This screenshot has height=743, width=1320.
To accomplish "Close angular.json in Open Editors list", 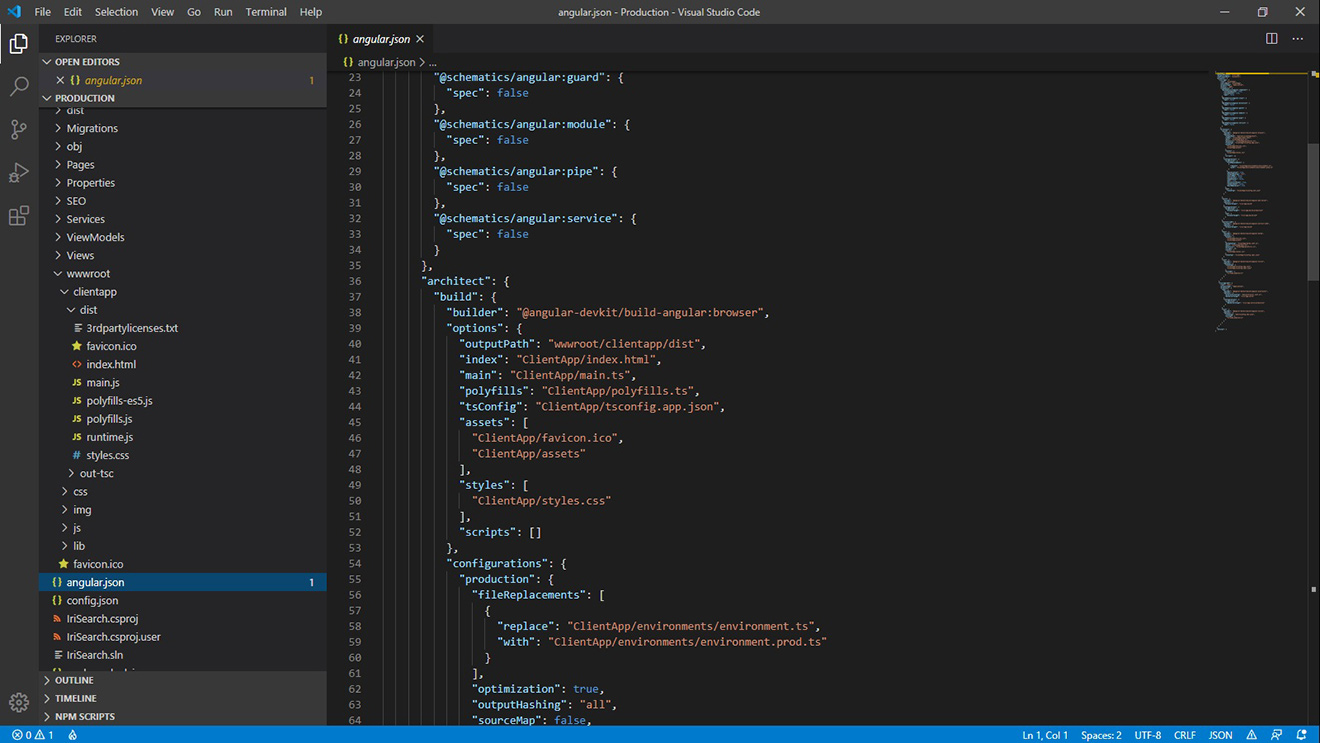I will 60,80.
